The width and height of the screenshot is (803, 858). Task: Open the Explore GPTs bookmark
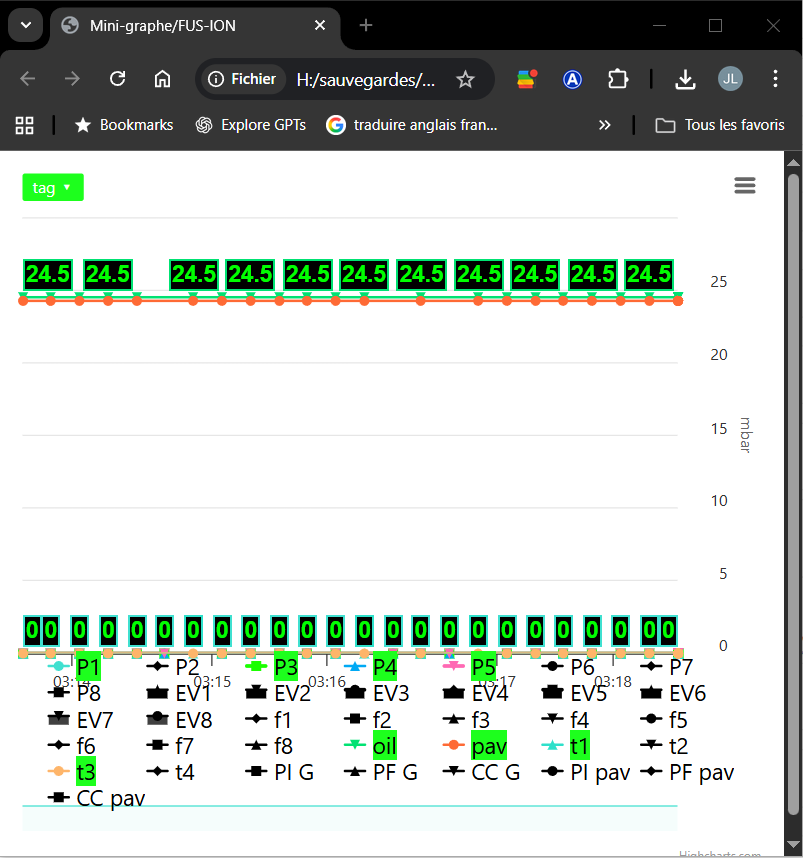pyautogui.click(x=251, y=125)
